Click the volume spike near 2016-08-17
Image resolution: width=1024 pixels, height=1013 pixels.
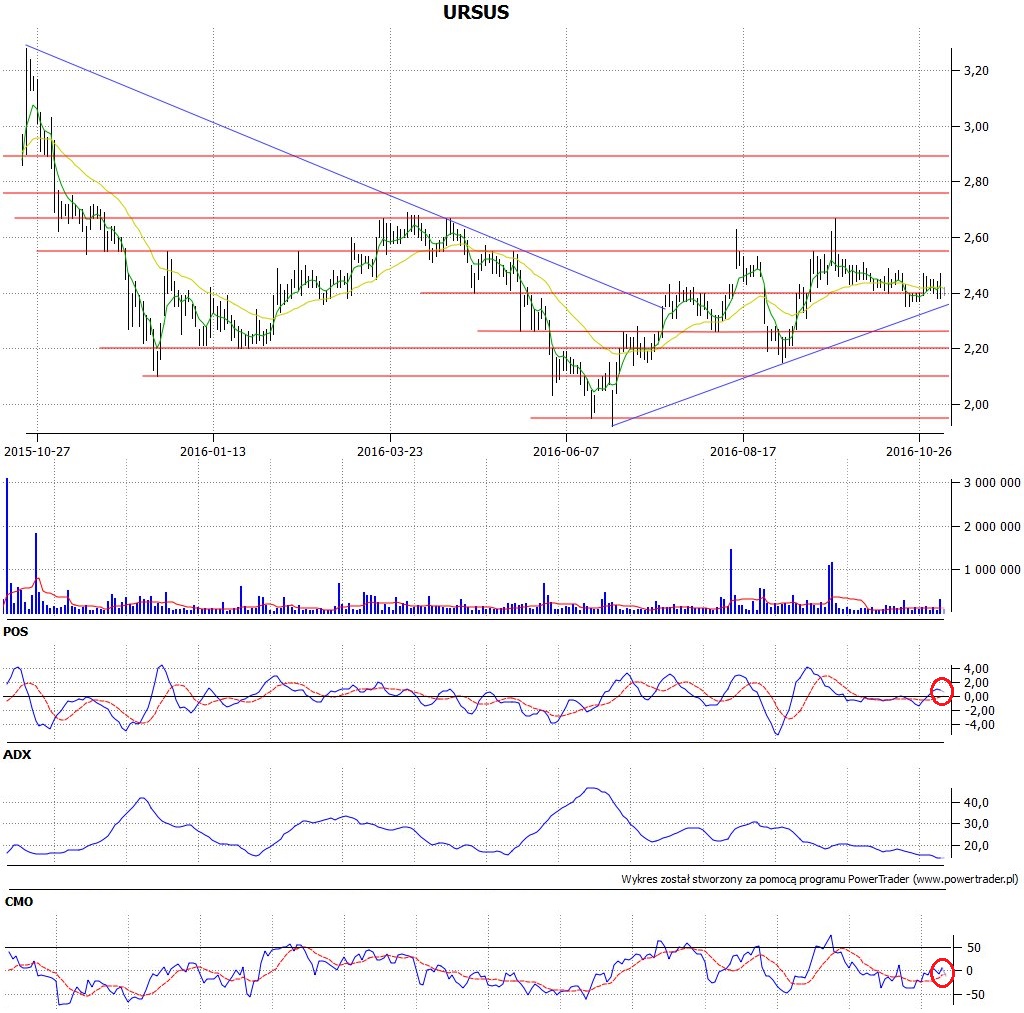[731, 581]
